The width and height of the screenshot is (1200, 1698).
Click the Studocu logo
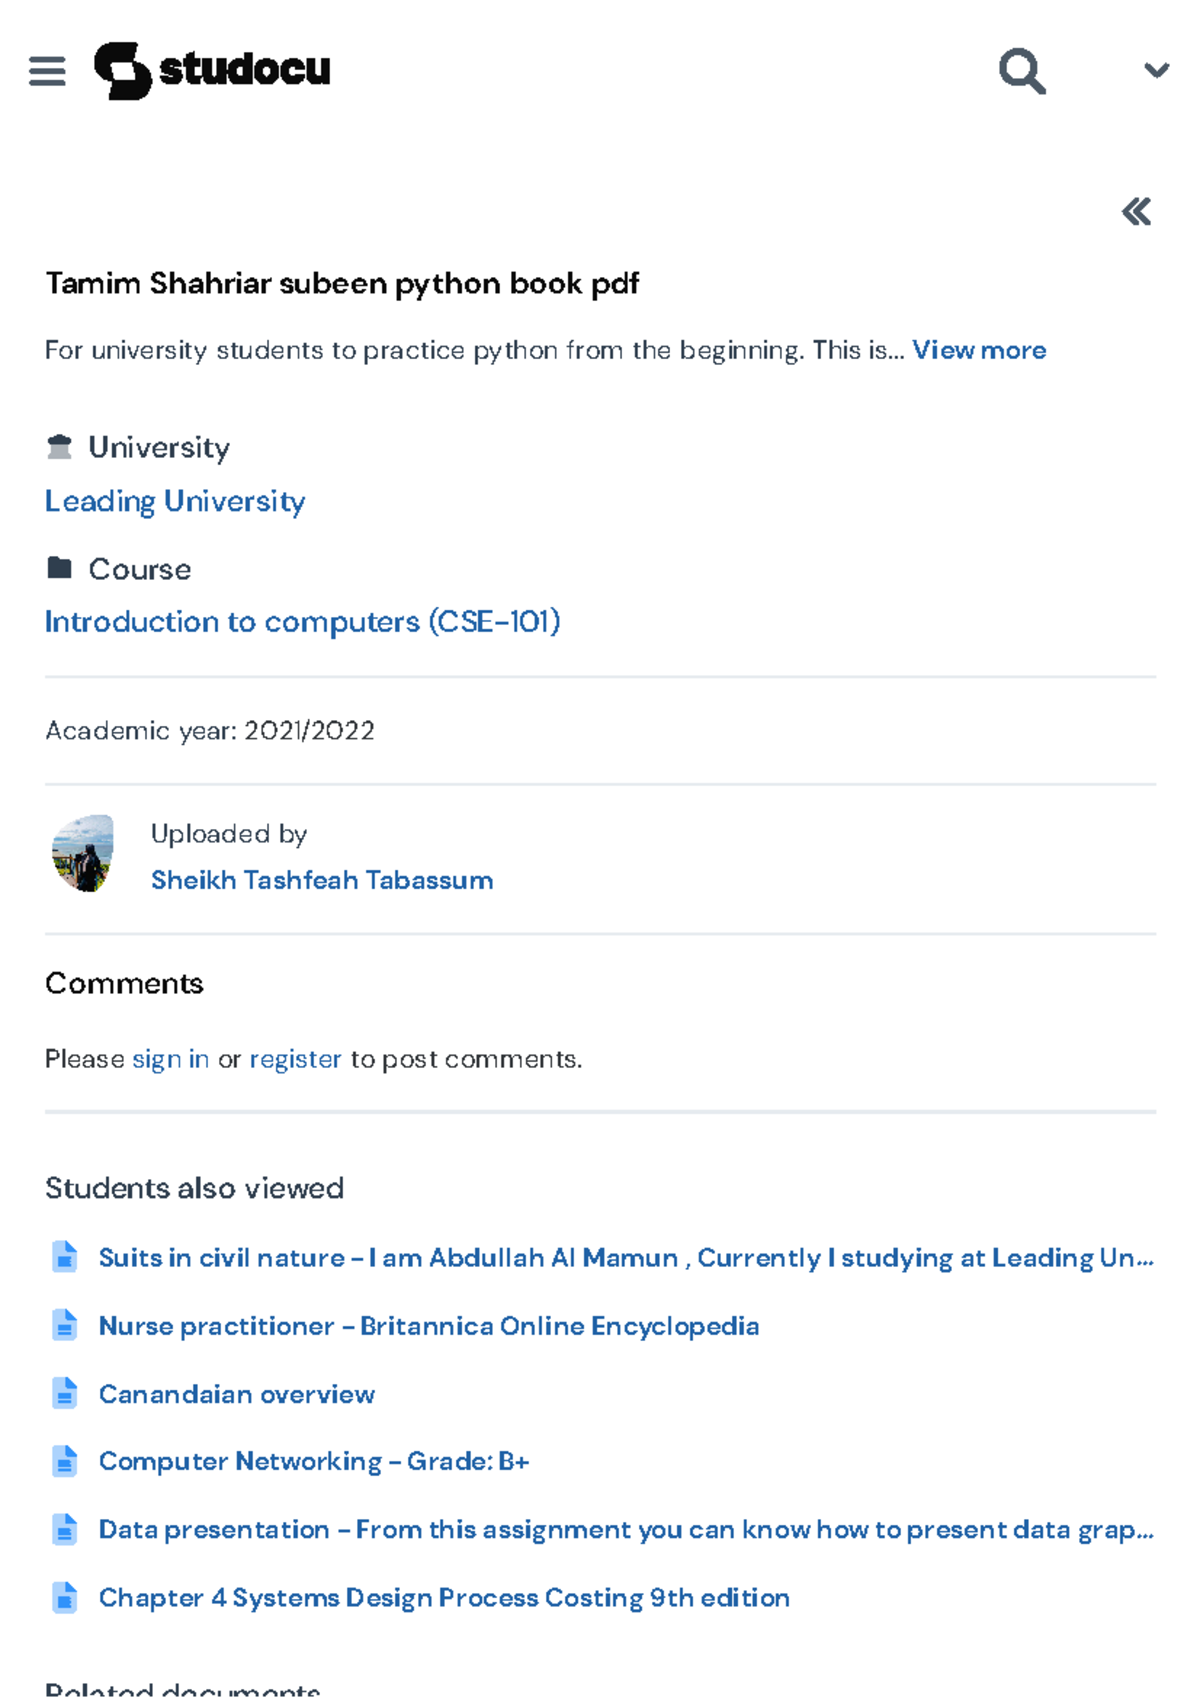[212, 70]
